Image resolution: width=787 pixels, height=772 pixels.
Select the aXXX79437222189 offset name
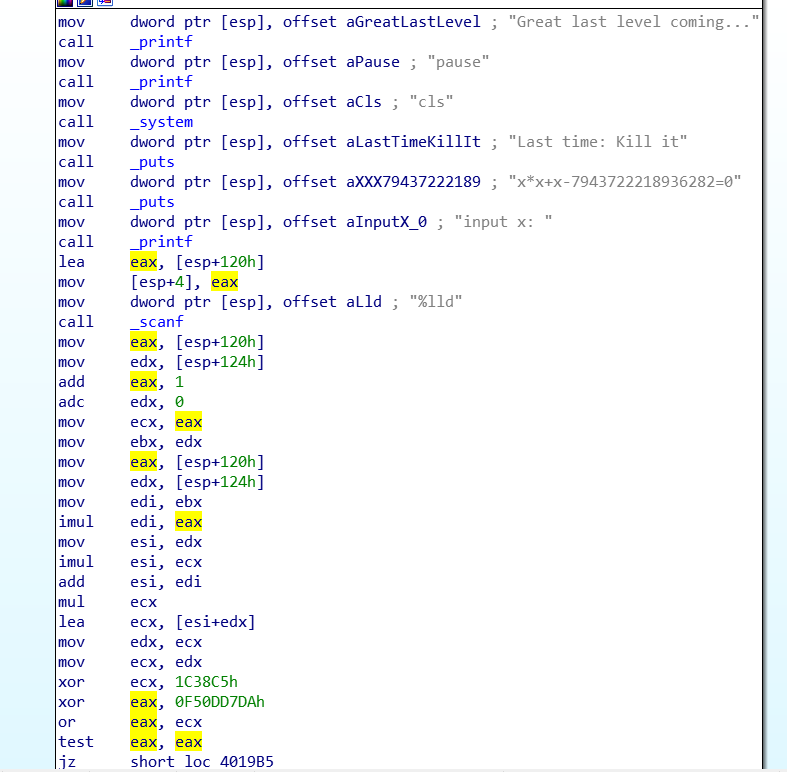click(x=413, y=182)
